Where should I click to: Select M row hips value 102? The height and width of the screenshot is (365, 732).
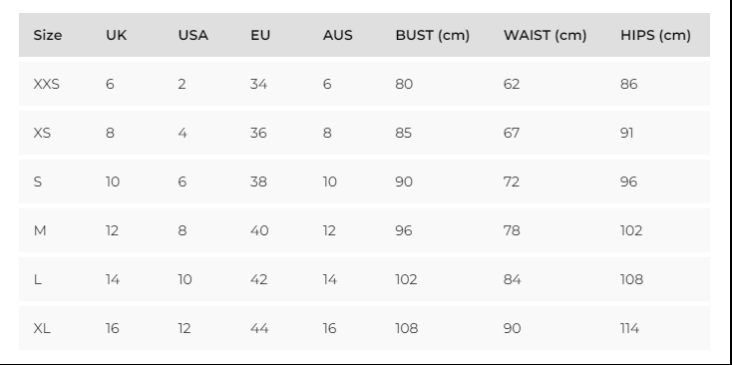click(631, 231)
